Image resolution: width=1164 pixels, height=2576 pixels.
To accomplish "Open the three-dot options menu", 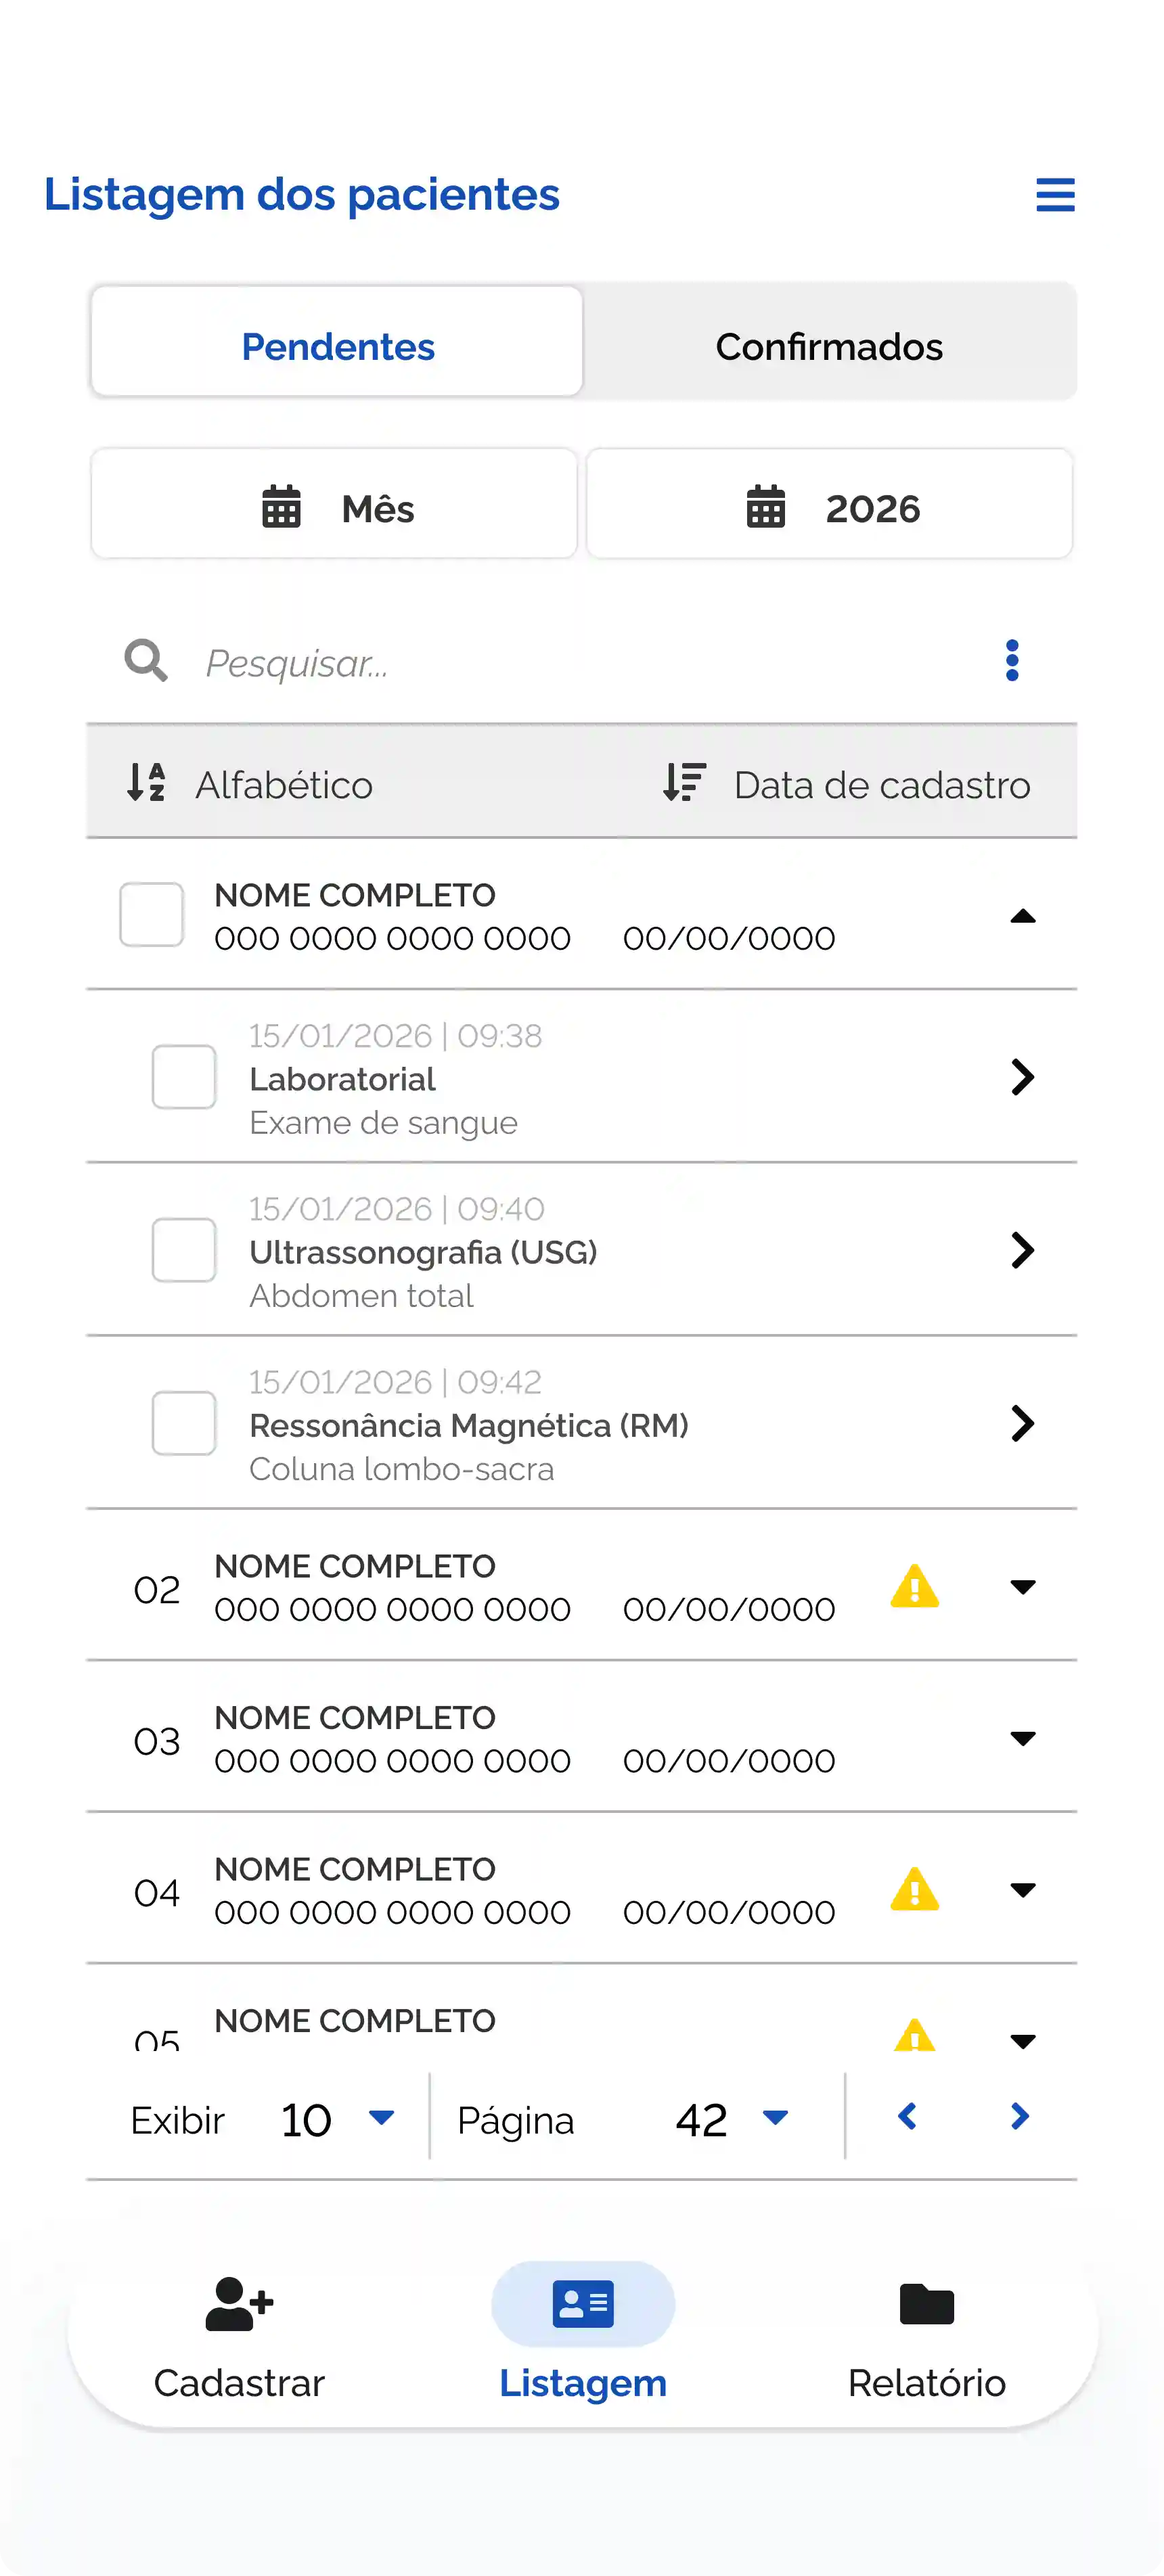I will (x=1012, y=661).
